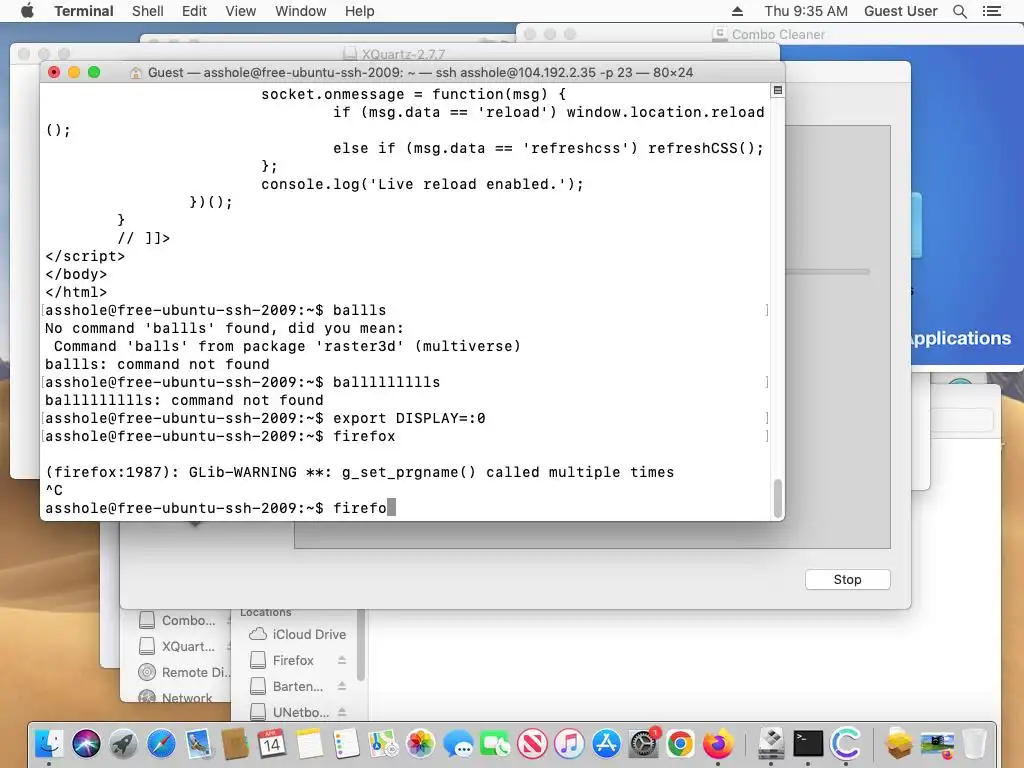Select Combo... volume in rear Finder sidebar

pyautogui.click(x=177, y=620)
